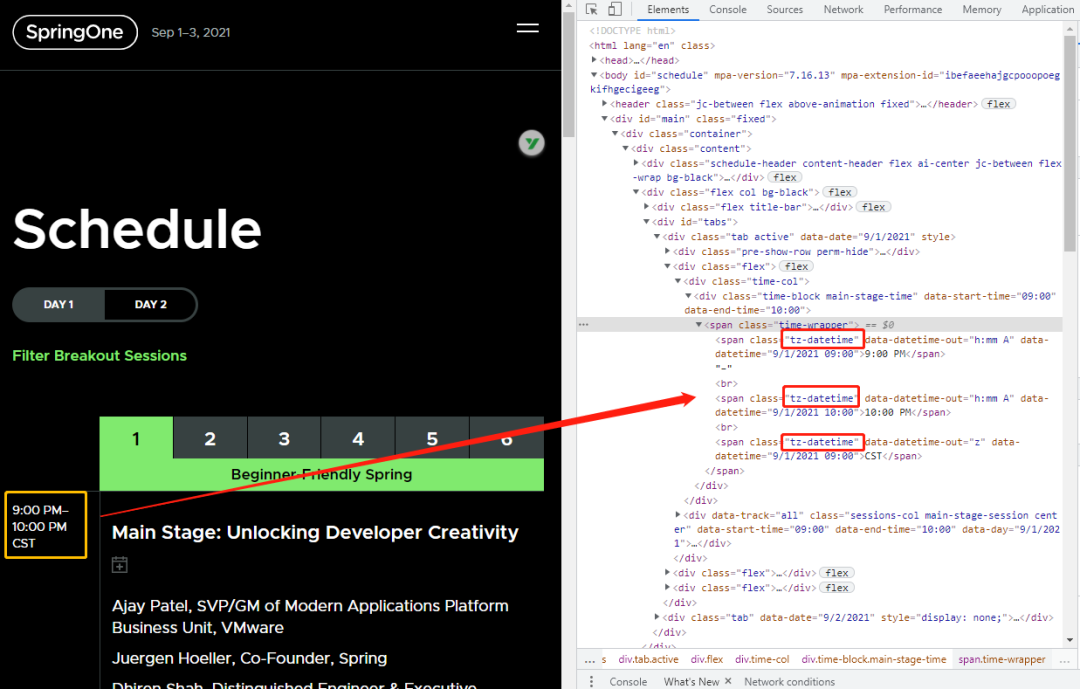This screenshot has width=1080, height=689.
Task: Switch to the Sources tab
Action: pos(785,10)
